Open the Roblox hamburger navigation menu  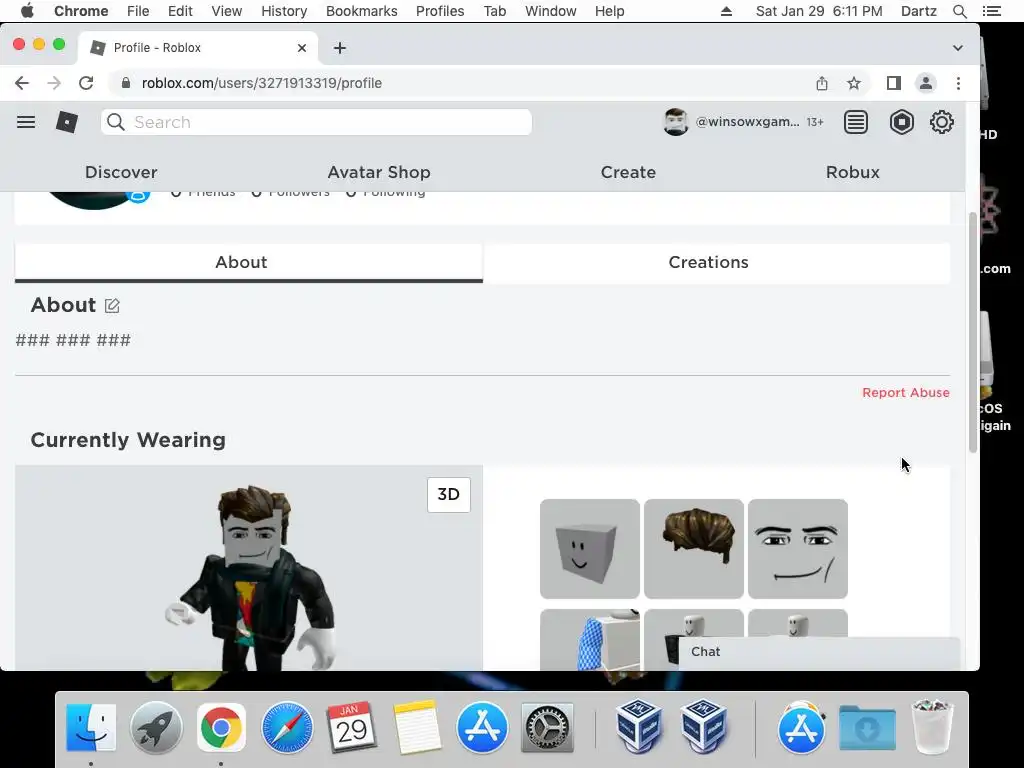click(26, 122)
